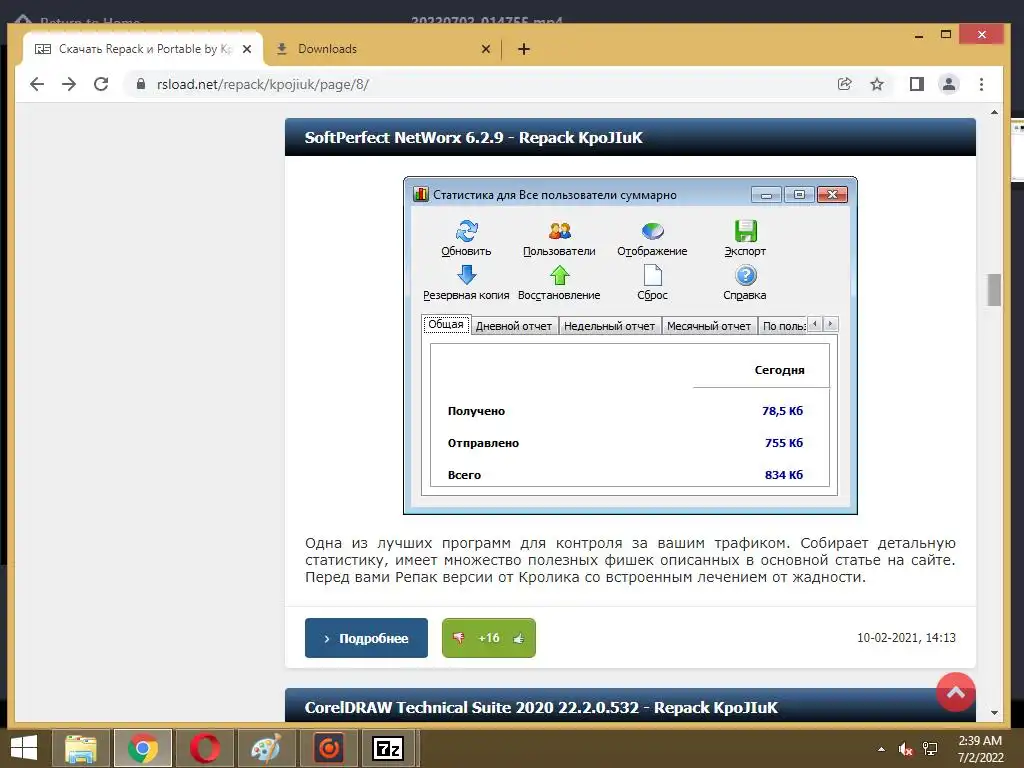Viewport: 1024px width, 768px height.
Task: Click the Обновить refresh icon
Action: pos(466,231)
